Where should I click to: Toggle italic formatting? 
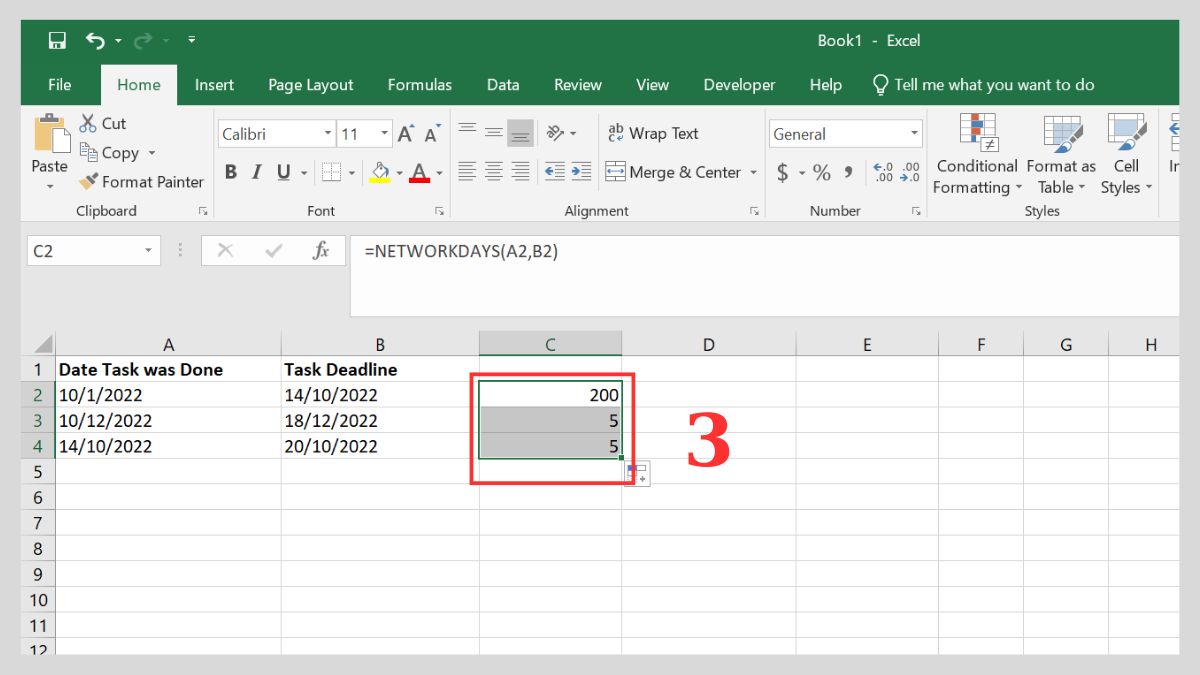pyautogui.click(x=258, y=171)
